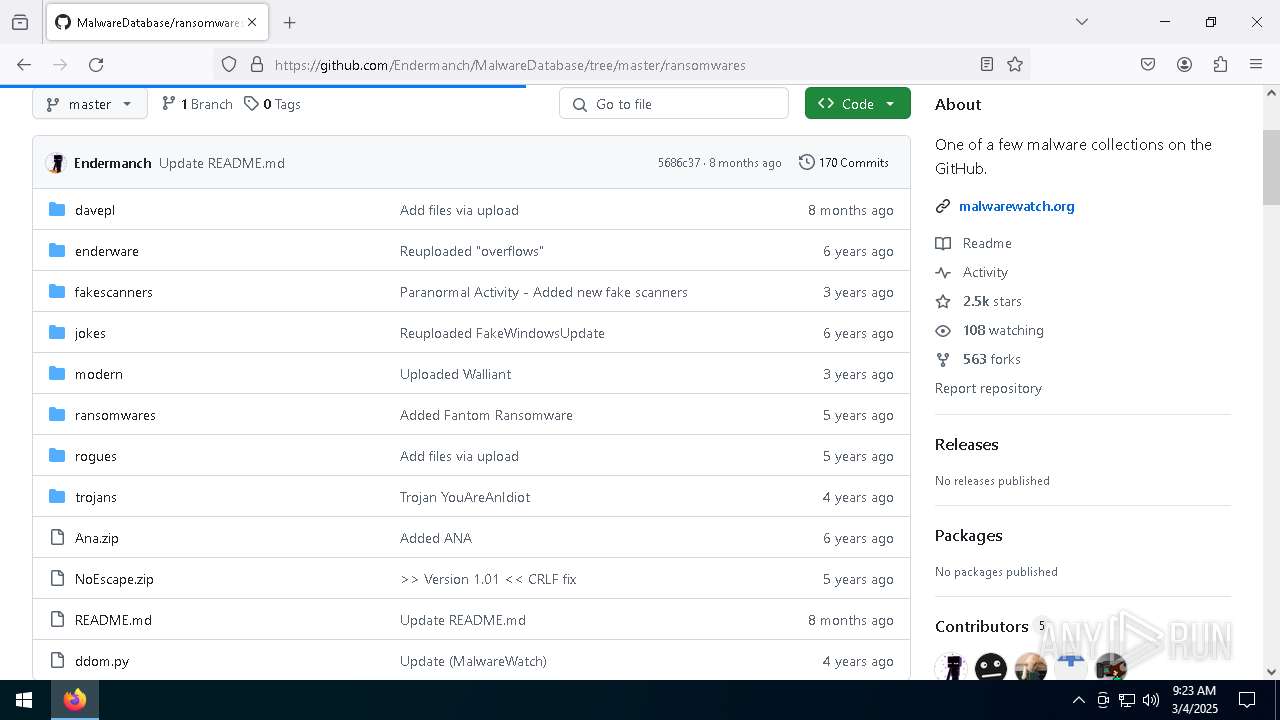This screenshot has width=1280, height=720.
Task: View the 1 Branch link
Action: coord(197,104)
